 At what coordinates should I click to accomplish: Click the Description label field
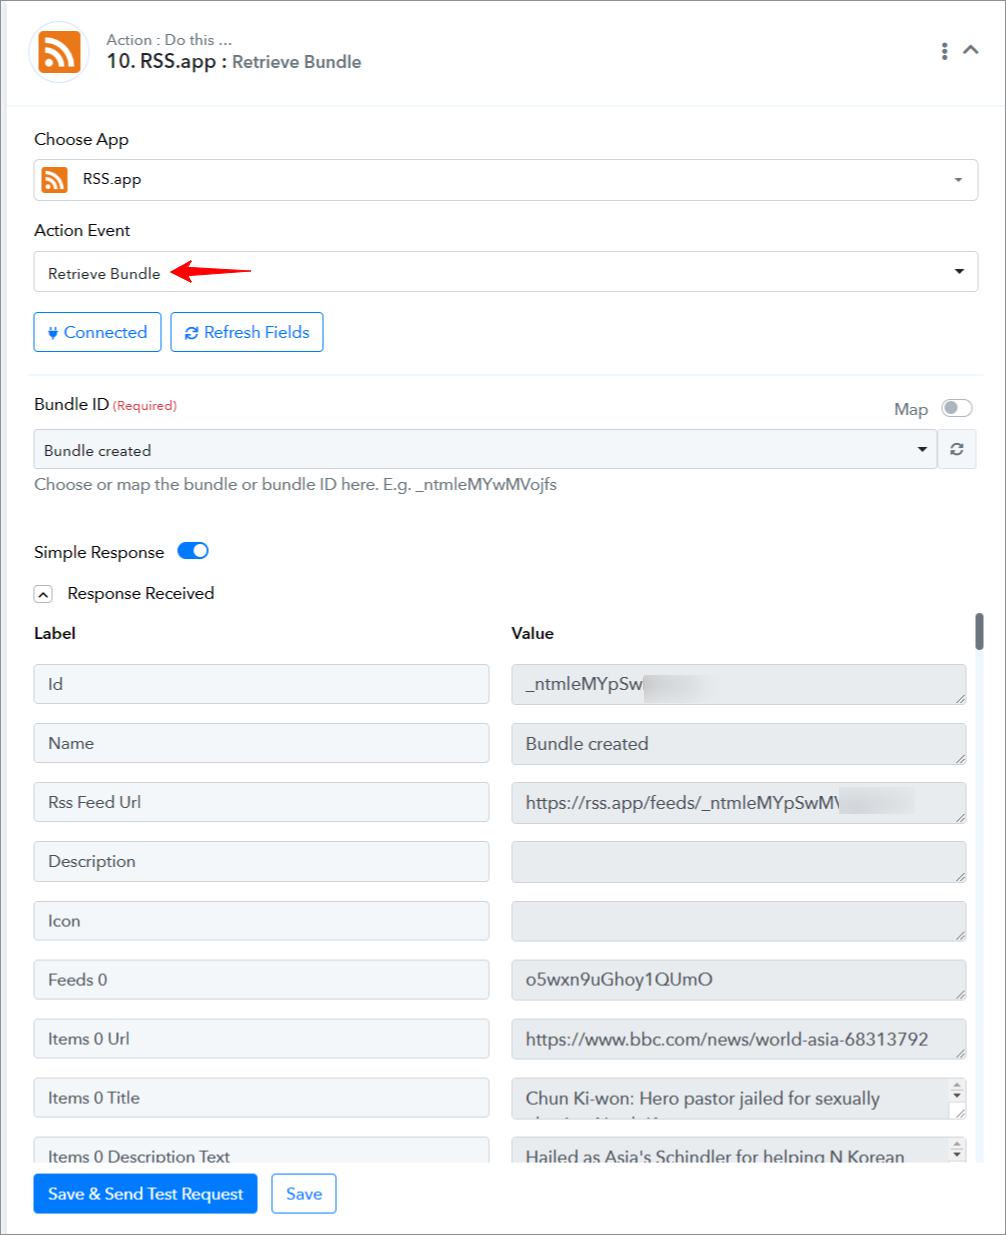(x=261, y=861)
